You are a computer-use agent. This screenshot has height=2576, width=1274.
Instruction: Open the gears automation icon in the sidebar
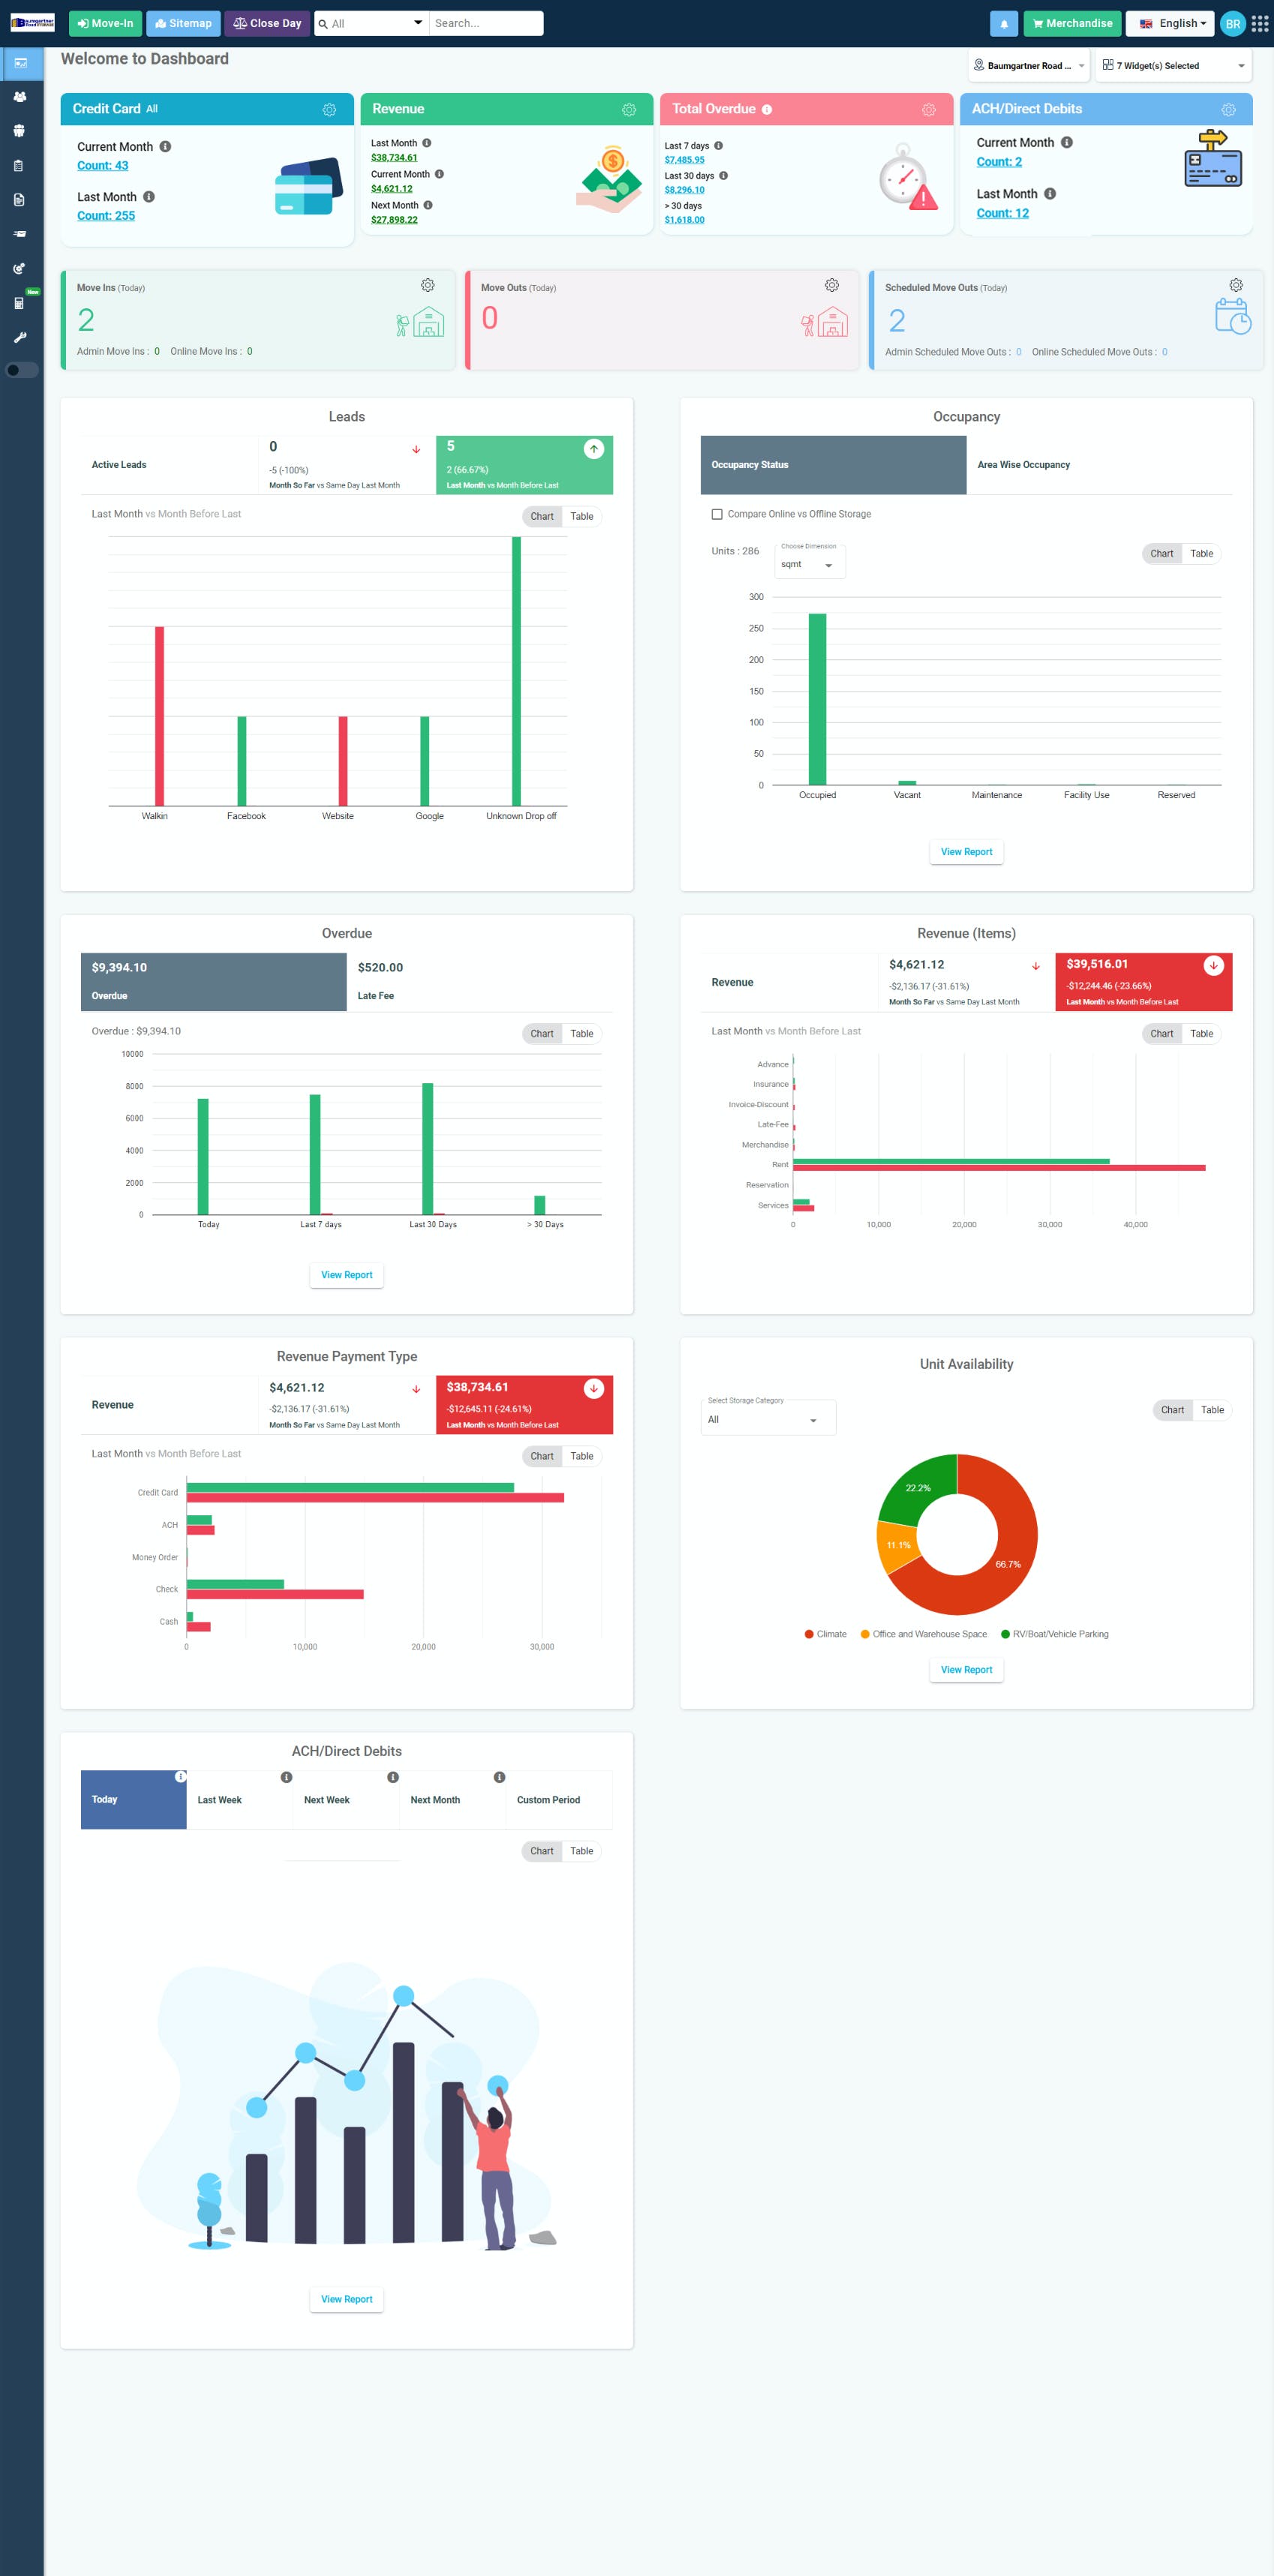[x=19, y=268]
